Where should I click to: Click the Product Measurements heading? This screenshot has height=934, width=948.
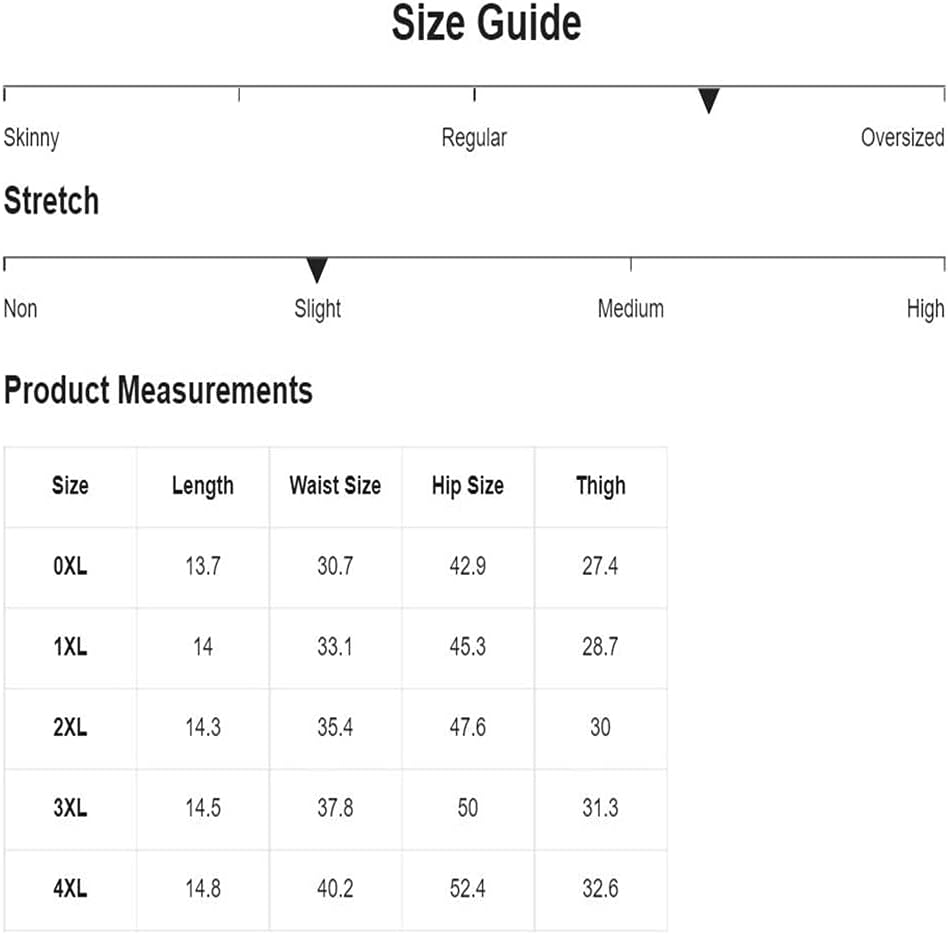click(158, 390)
